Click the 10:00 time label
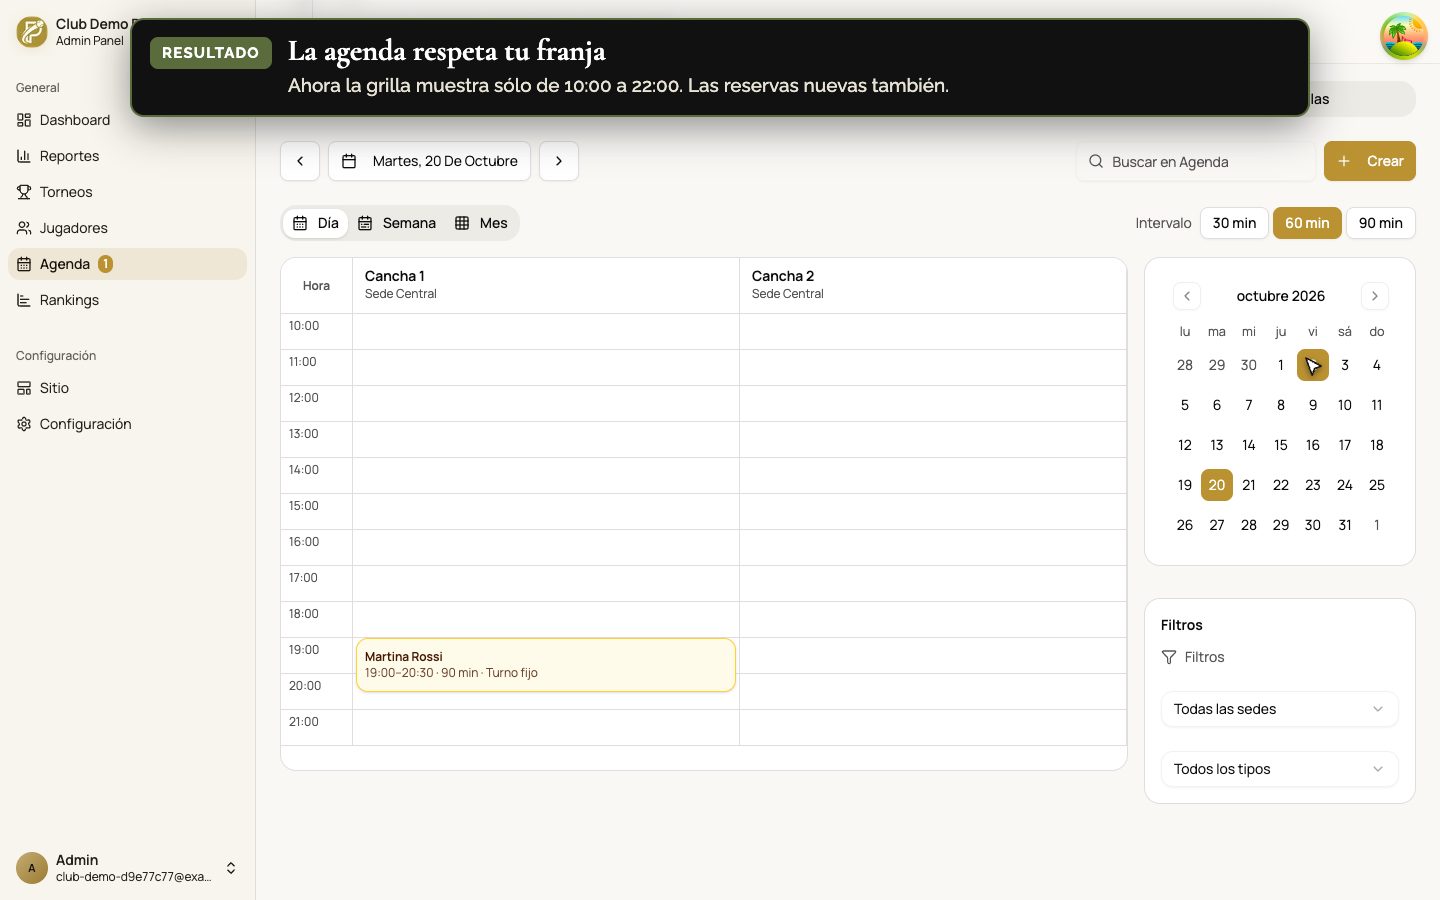Image resolution: width=1440 pixels, height=900 pixels. (x=304, y=326)
